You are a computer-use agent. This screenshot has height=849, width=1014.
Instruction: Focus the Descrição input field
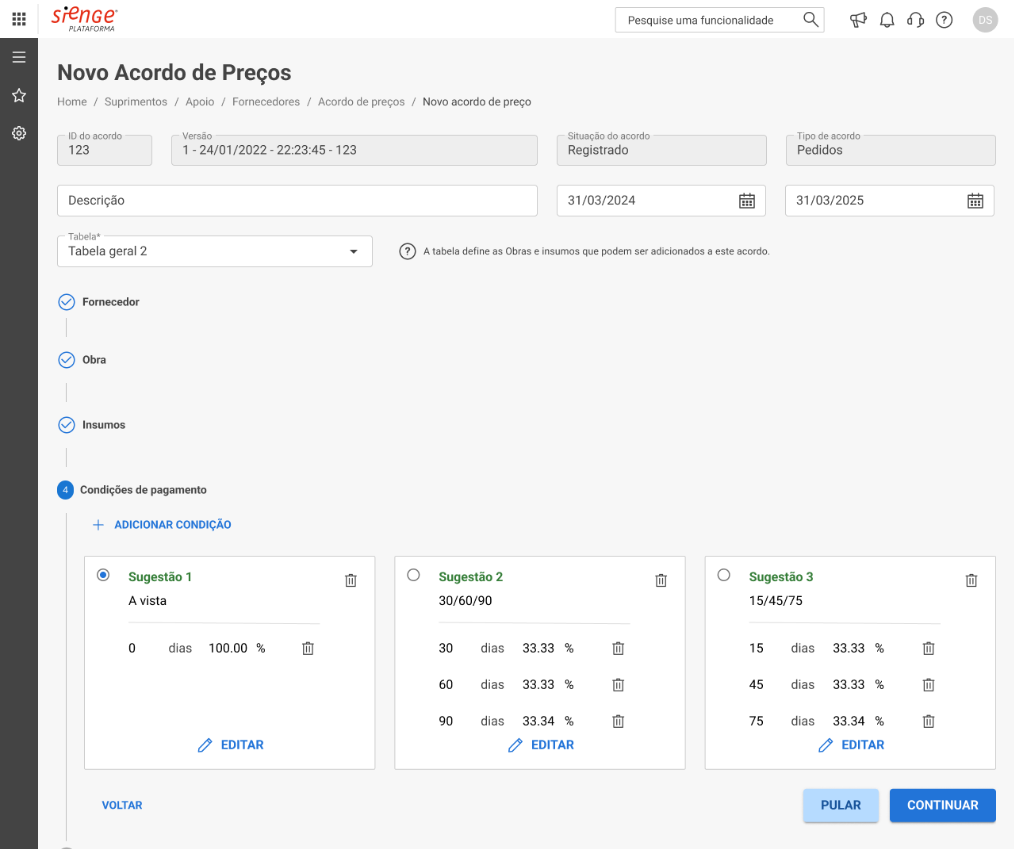point(297,200)
